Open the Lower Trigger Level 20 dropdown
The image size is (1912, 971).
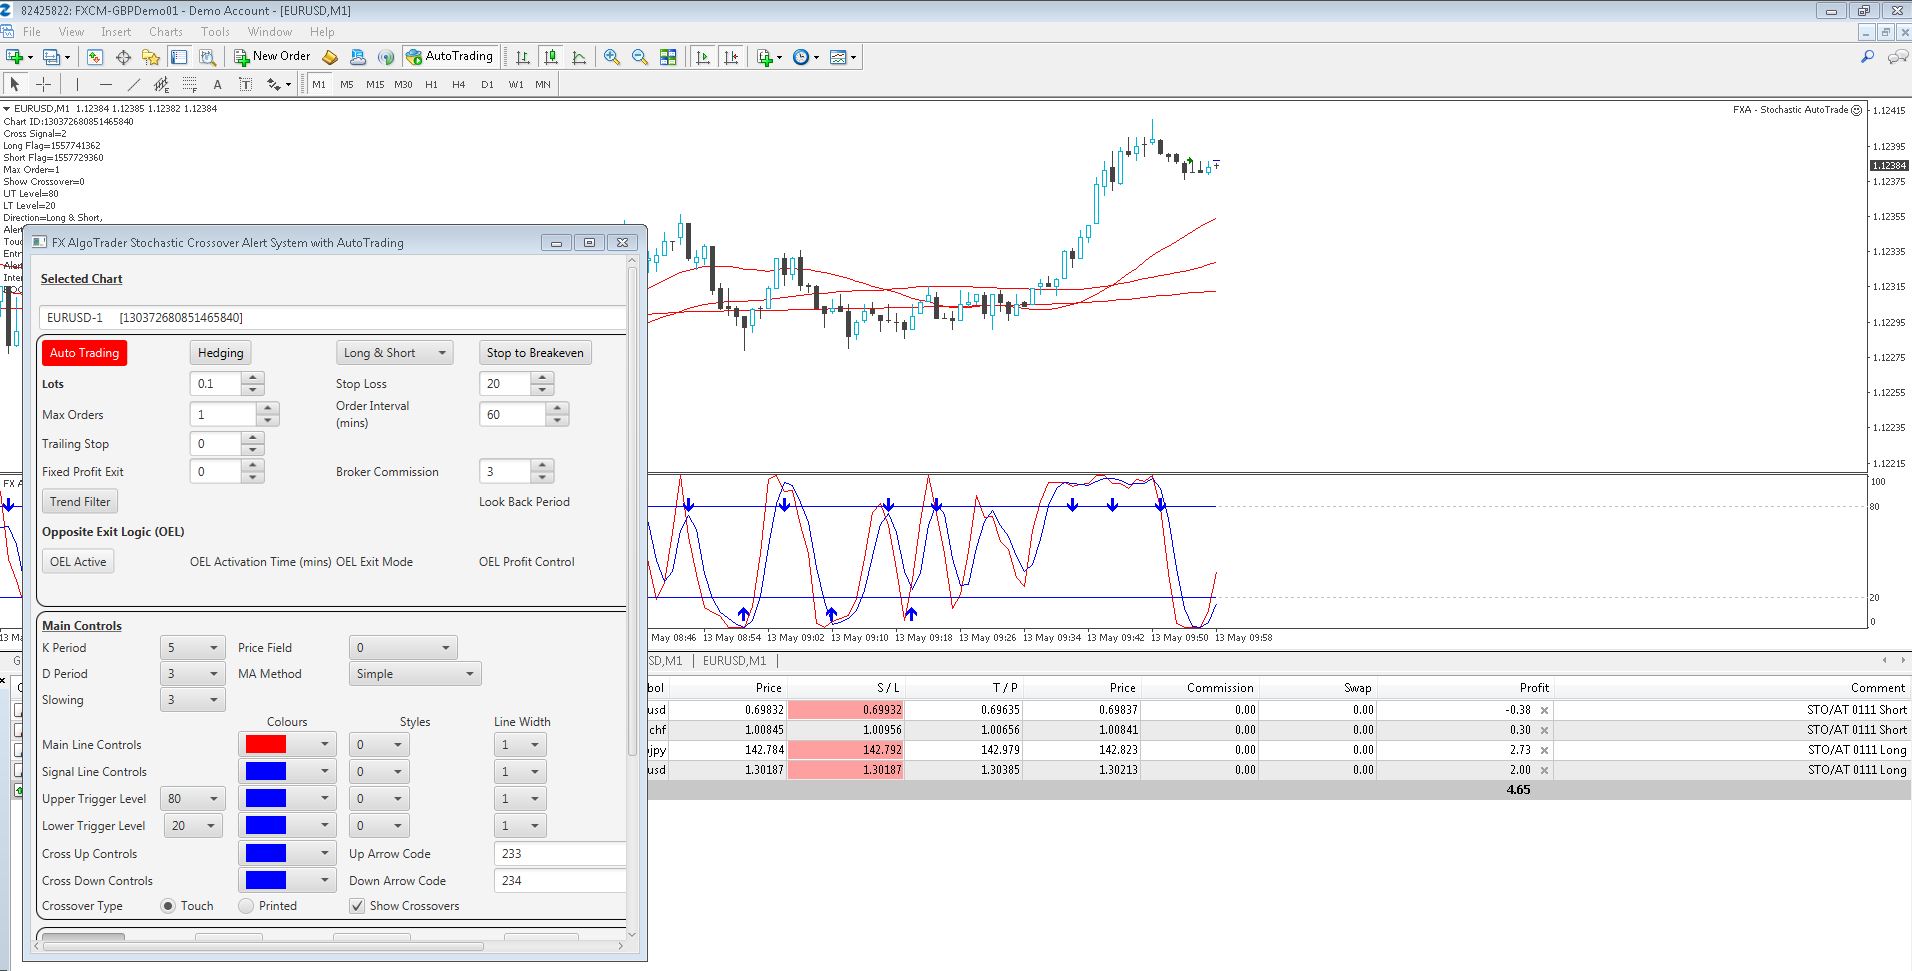tap(192, 825)
